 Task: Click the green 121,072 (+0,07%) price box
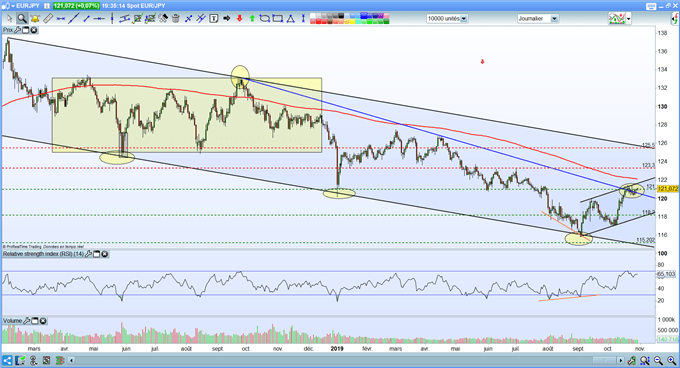76,6
